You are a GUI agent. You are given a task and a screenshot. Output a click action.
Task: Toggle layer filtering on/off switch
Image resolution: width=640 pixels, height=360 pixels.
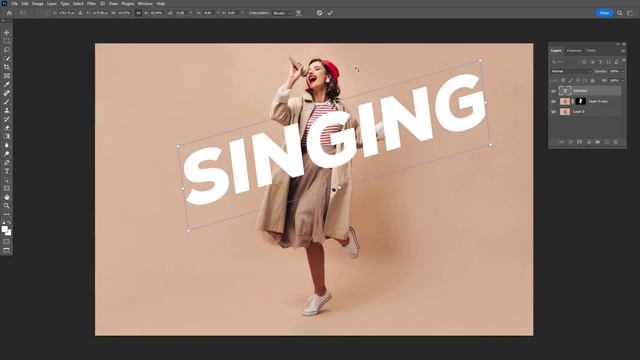click(x=624, y=61)
